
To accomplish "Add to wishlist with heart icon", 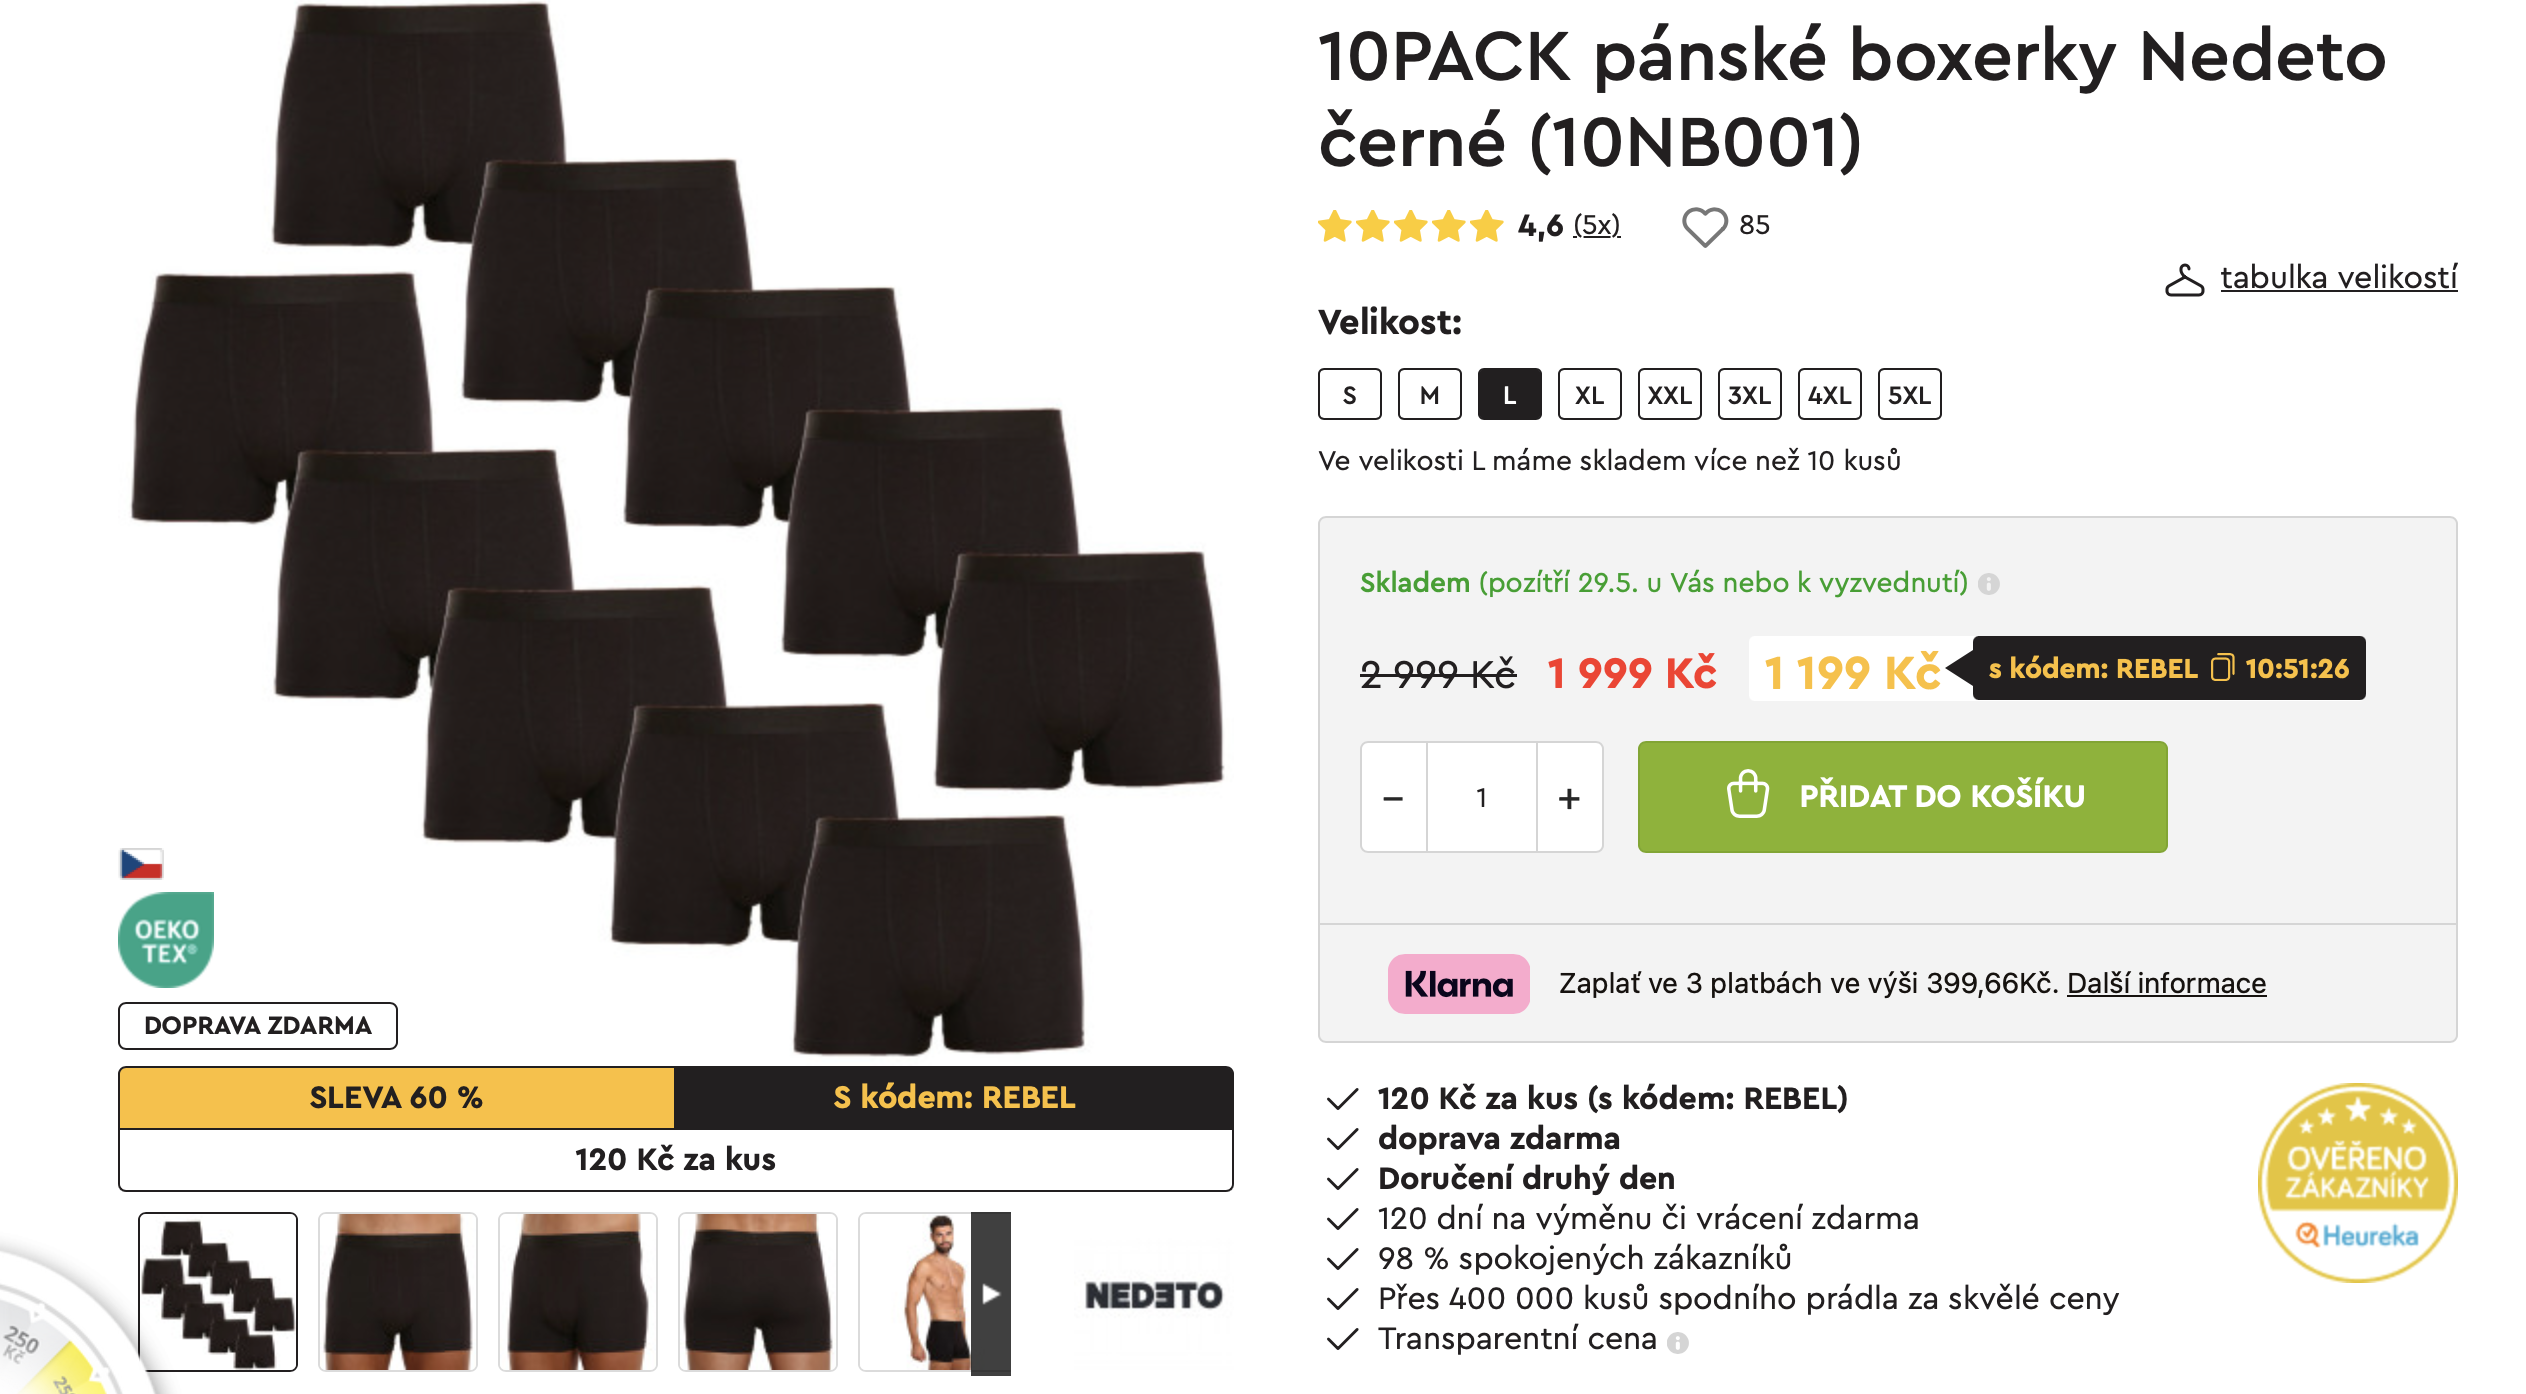I will tap(1704, 226).
